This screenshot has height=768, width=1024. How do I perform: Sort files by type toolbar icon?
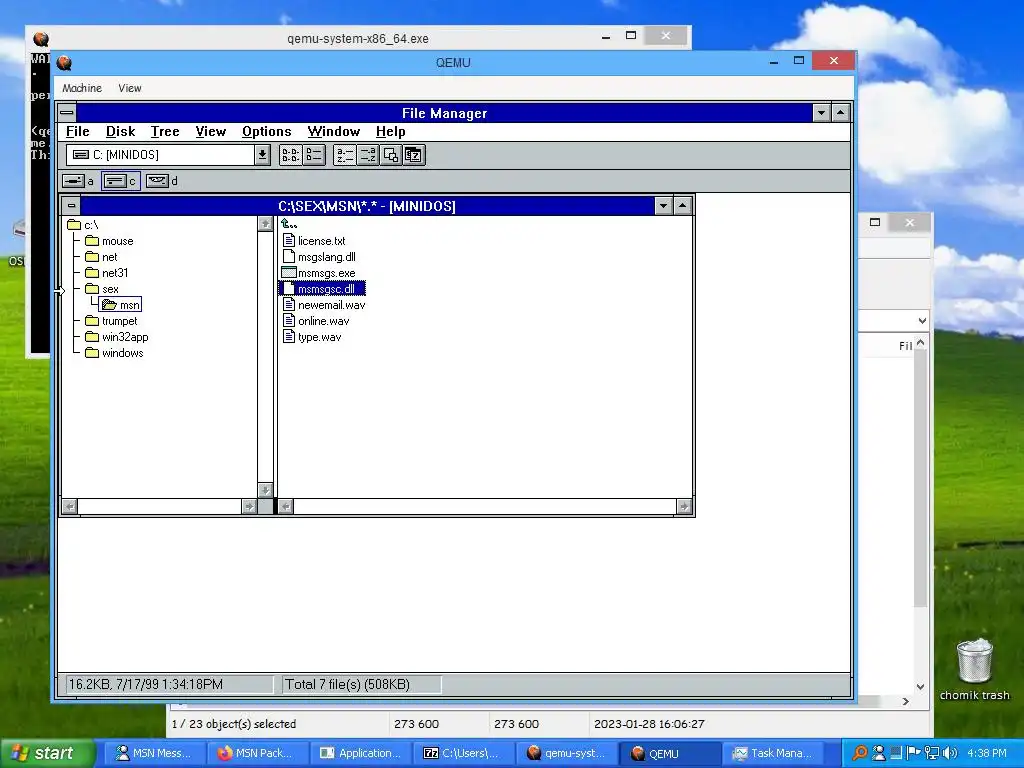368,155
